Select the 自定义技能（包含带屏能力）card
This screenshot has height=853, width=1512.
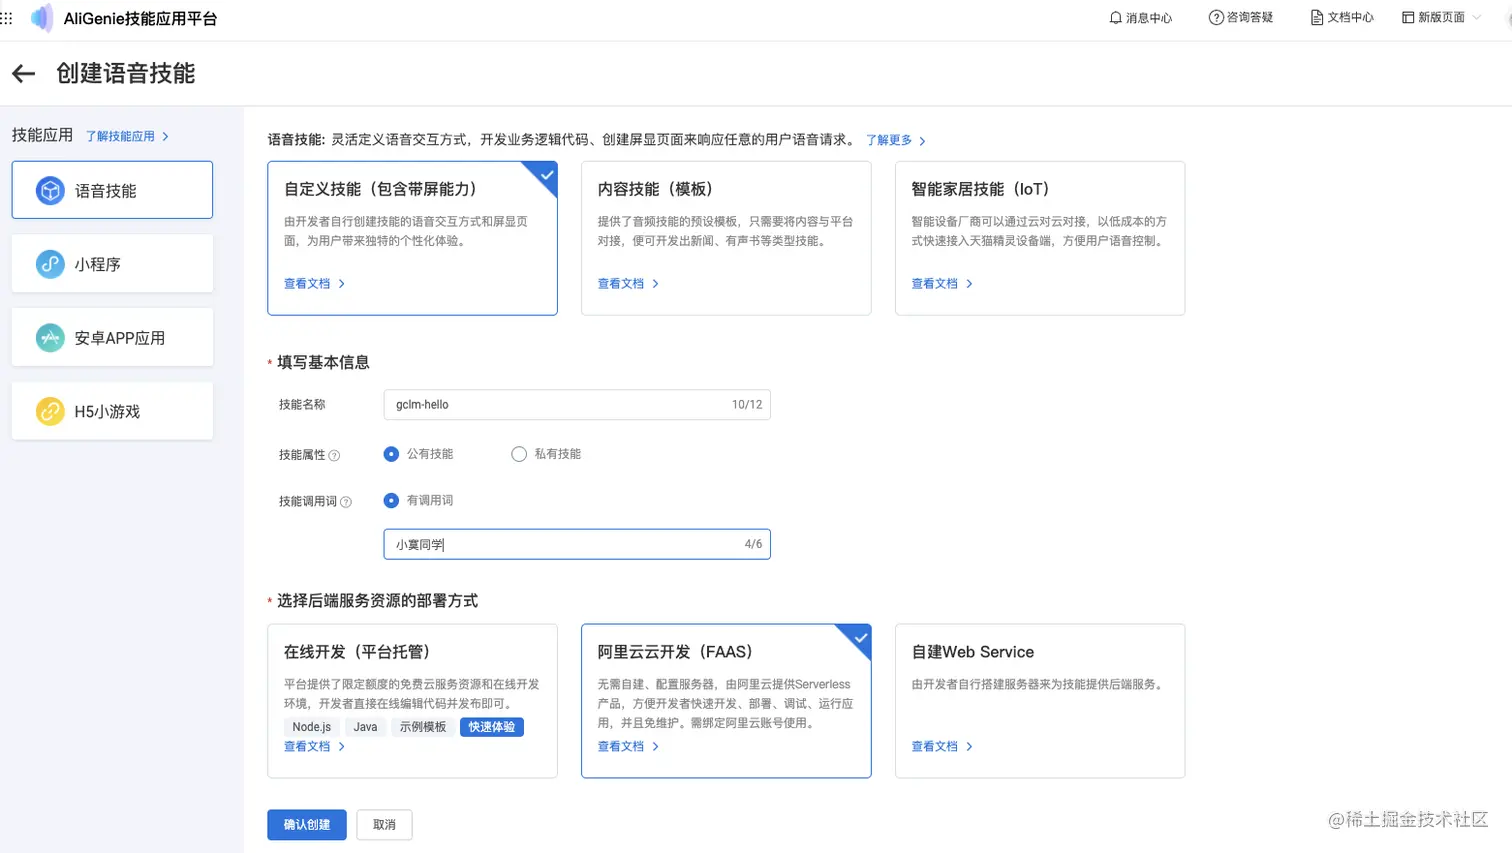[412, 238]
